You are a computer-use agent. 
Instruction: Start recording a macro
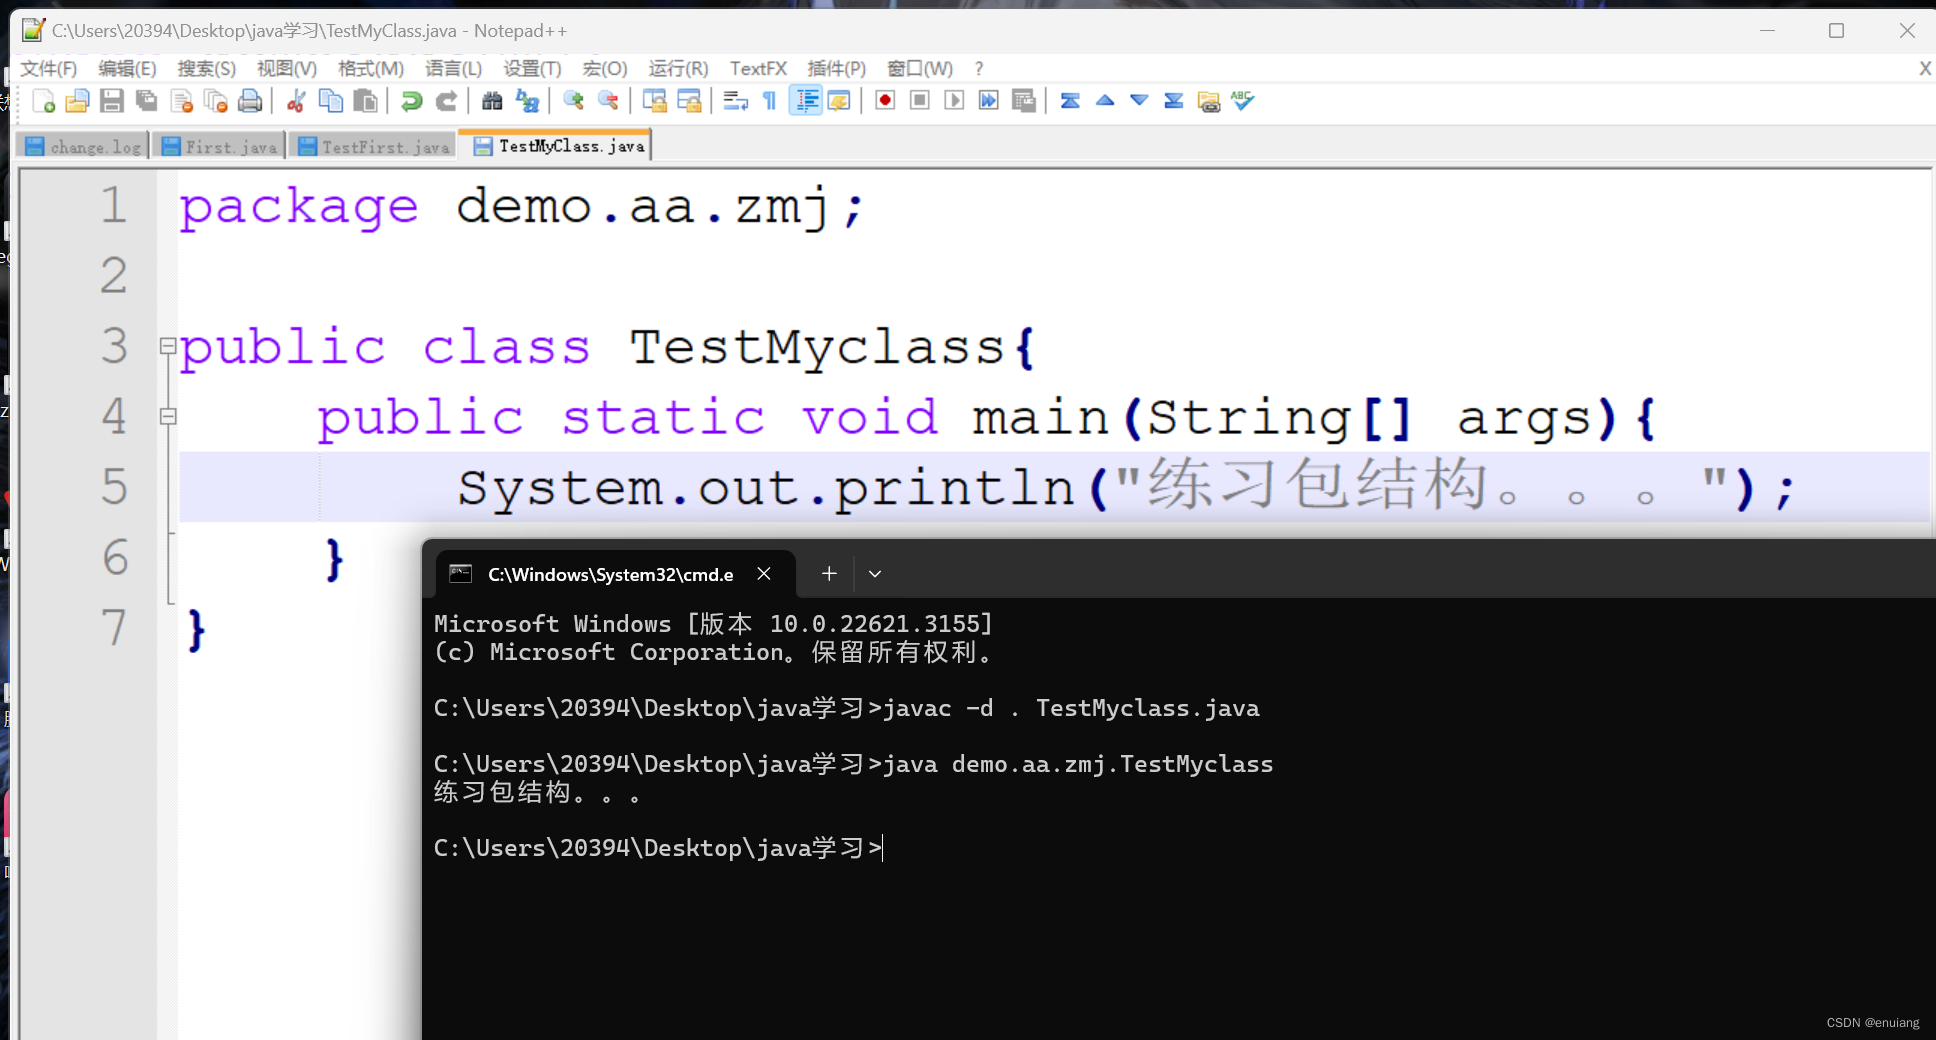tap(884, 100)
